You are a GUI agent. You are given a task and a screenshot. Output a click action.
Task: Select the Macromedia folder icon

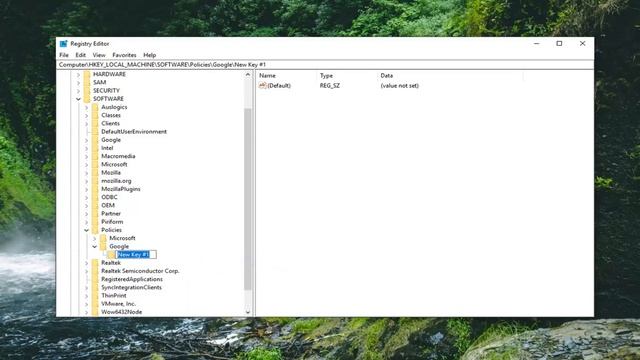click(95, 156)
